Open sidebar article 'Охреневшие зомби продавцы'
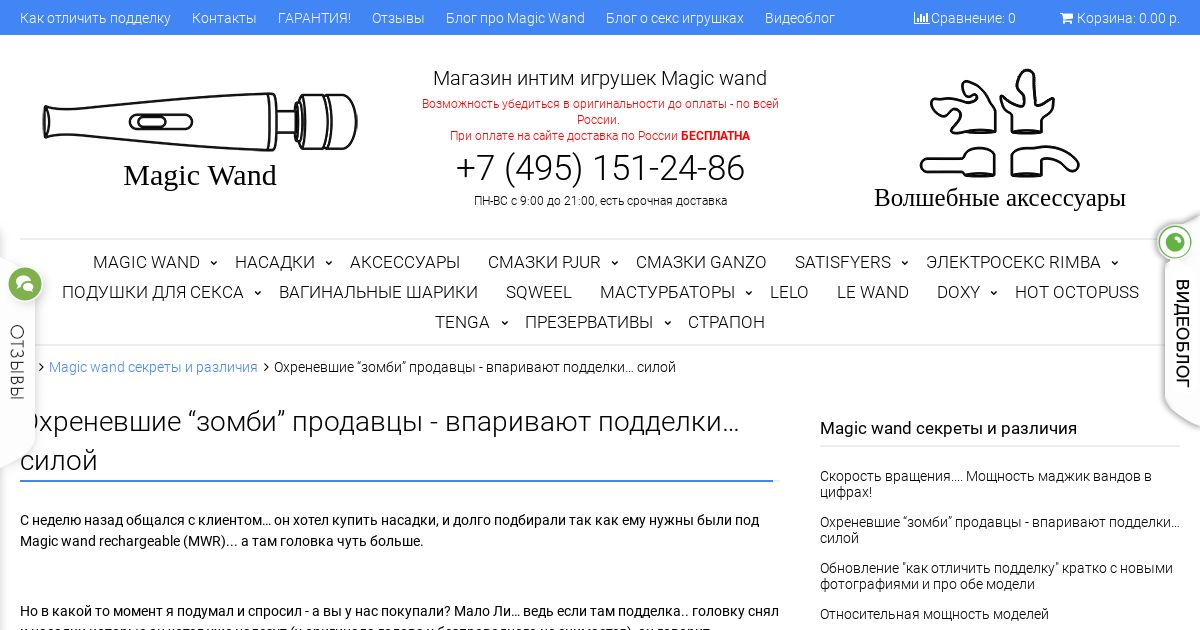This screenshot has width=1200, height=630. click(1000, 530)
